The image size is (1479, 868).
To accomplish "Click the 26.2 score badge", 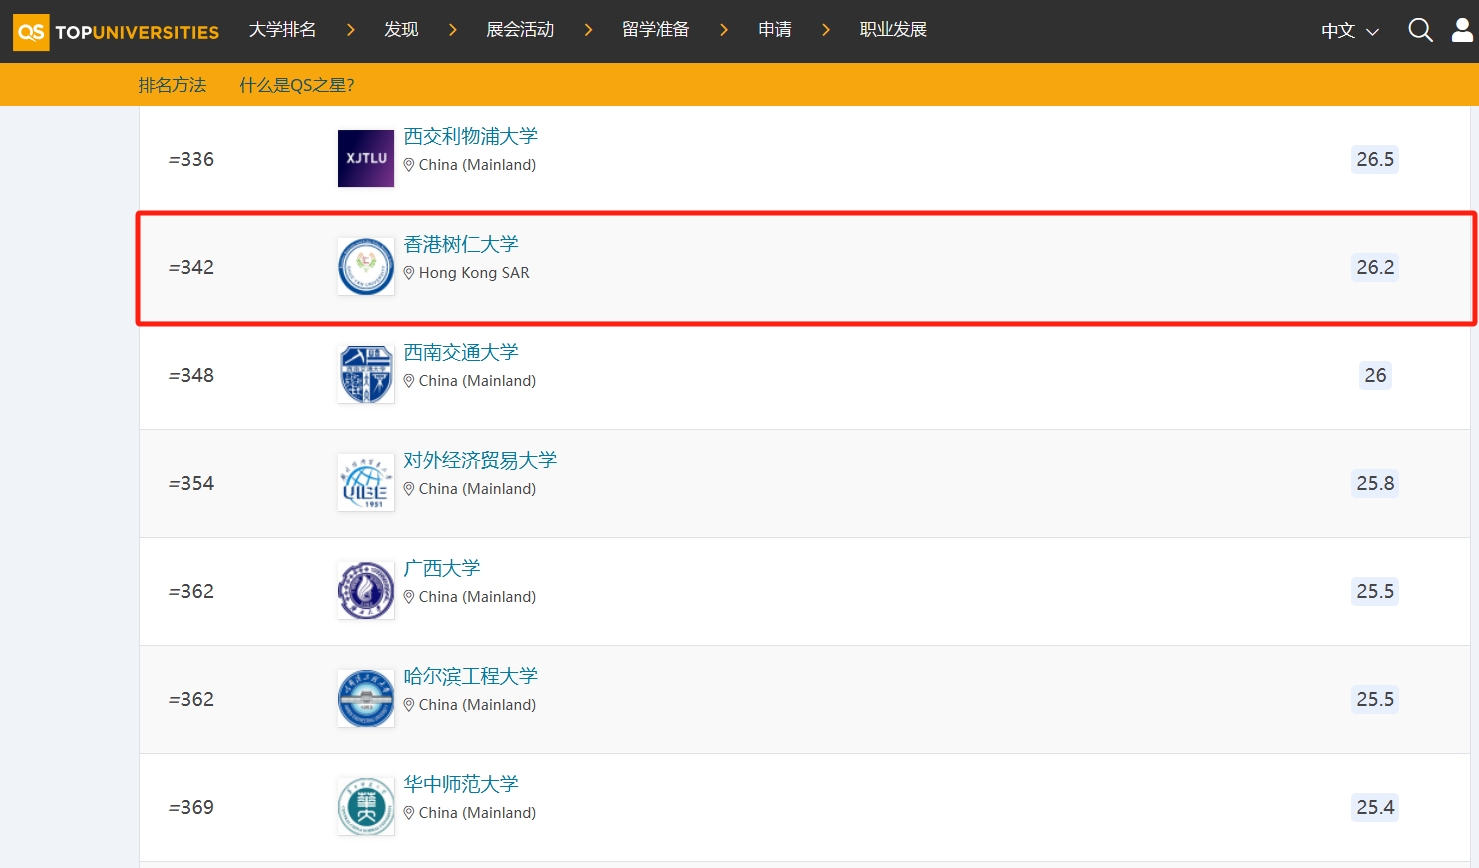I will (1374, 267).
